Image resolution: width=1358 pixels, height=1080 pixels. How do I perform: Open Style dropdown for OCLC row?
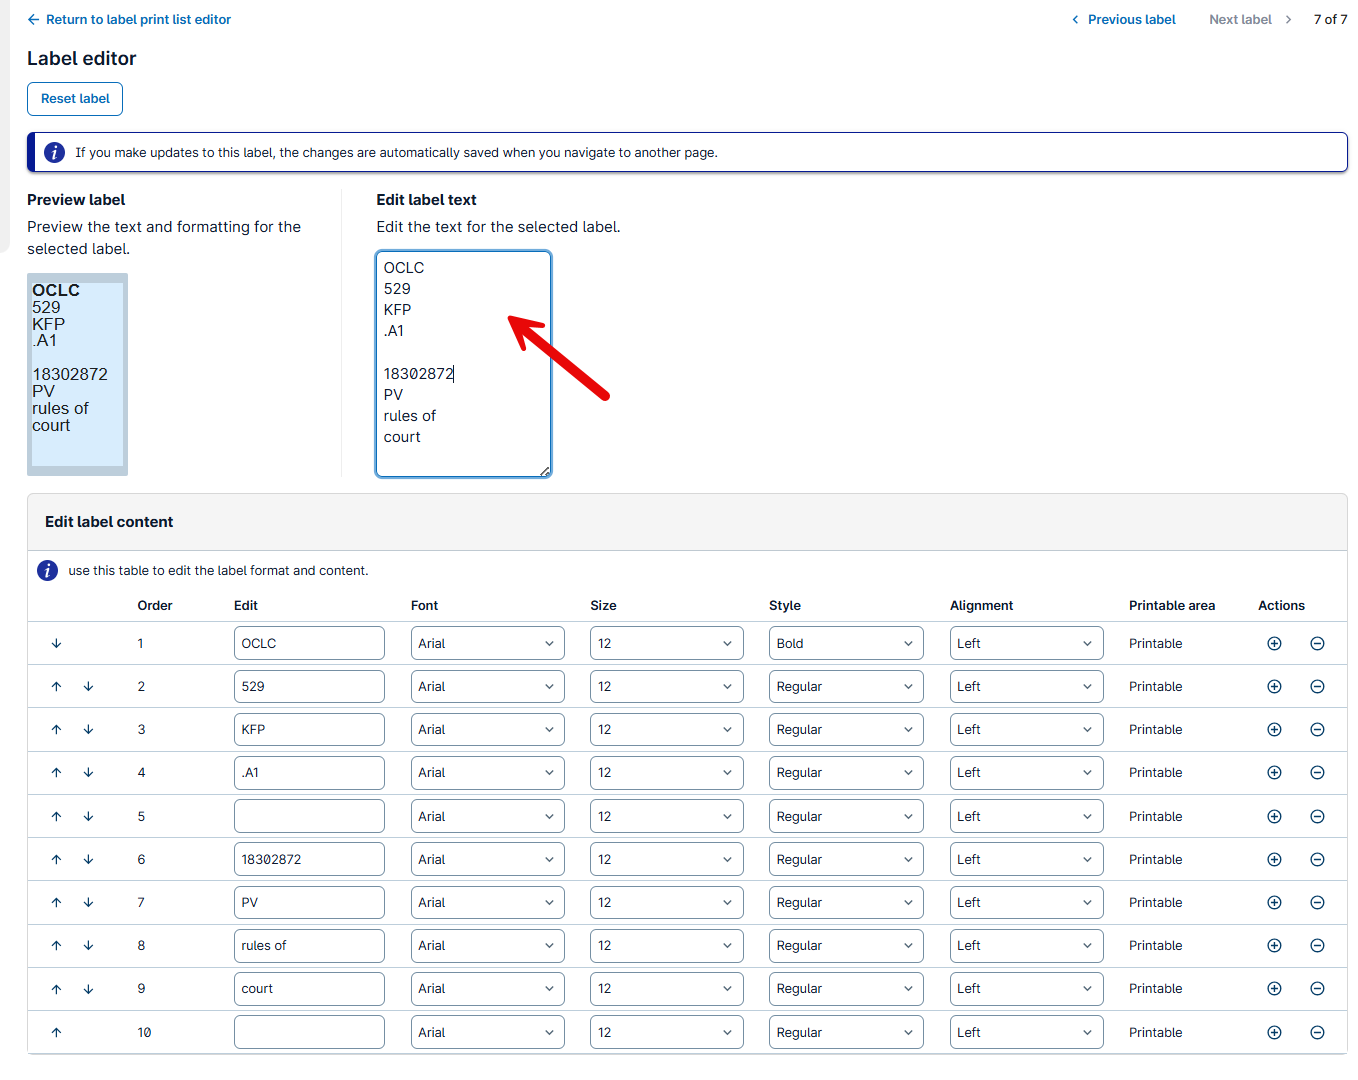[x=845, y=644]
